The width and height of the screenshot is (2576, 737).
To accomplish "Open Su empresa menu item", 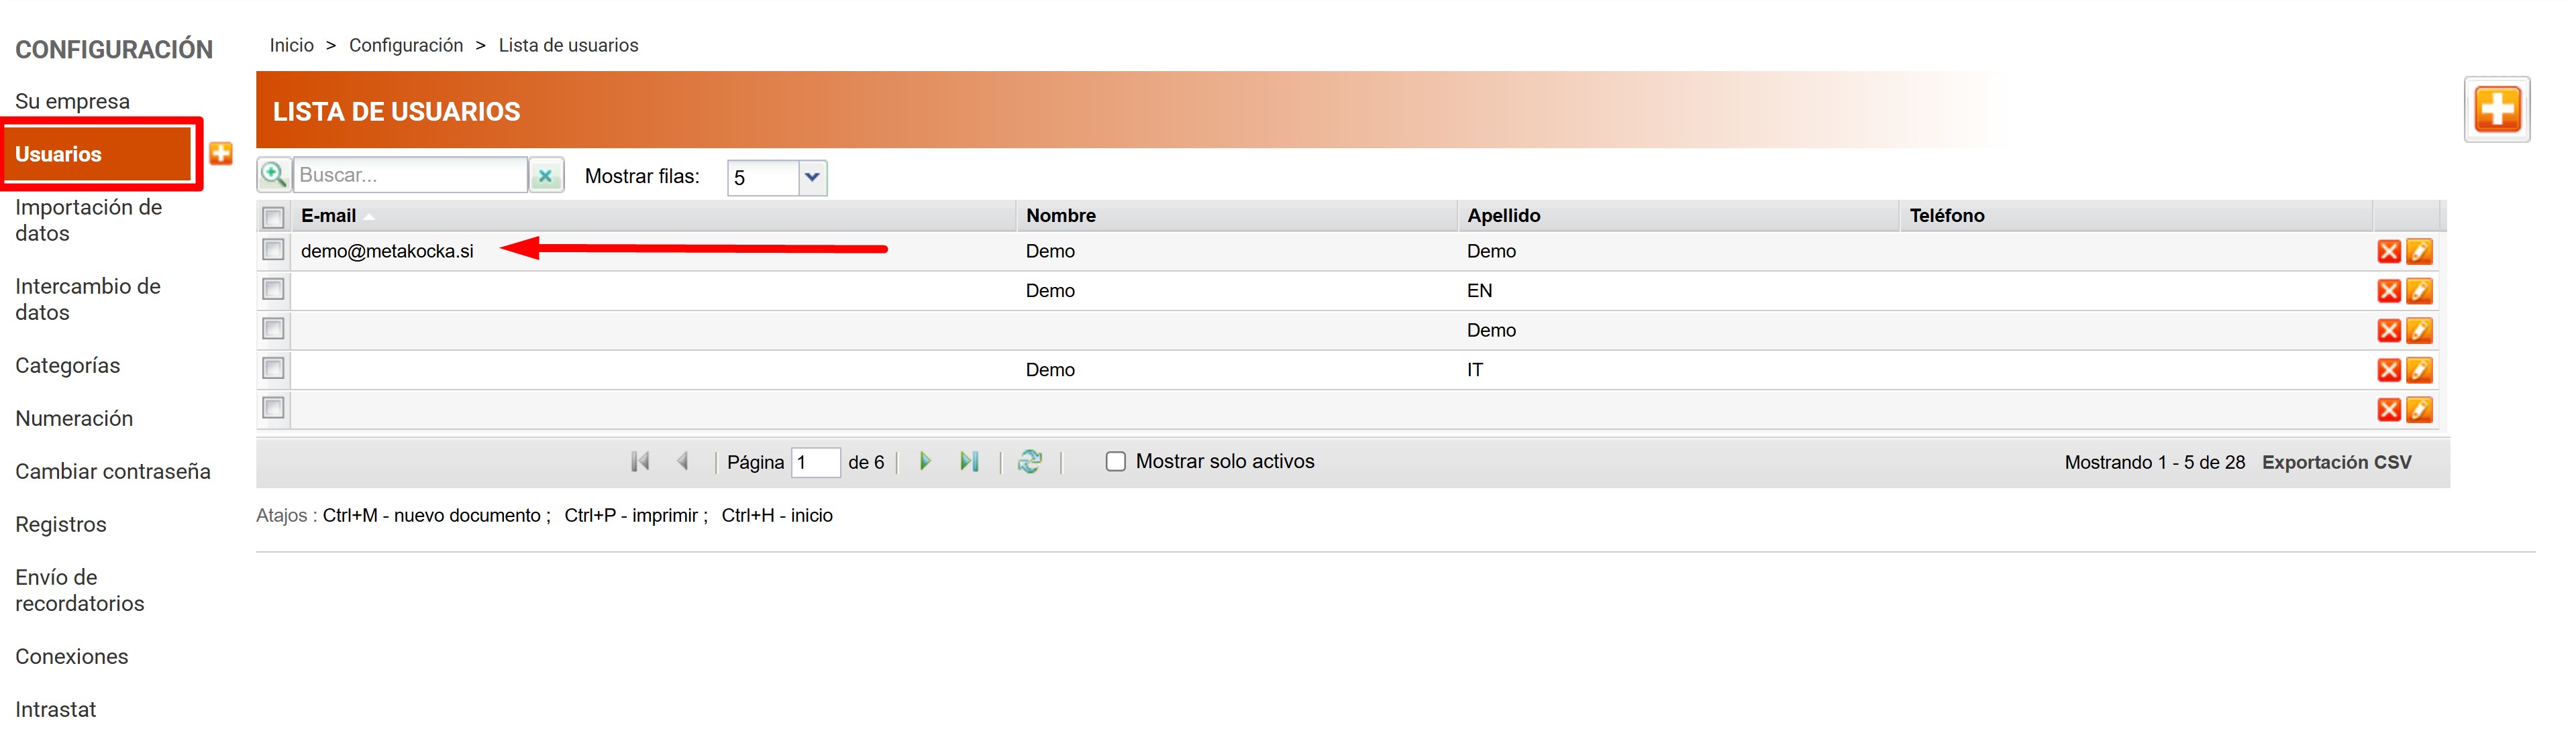I will (x=72, y=101).
